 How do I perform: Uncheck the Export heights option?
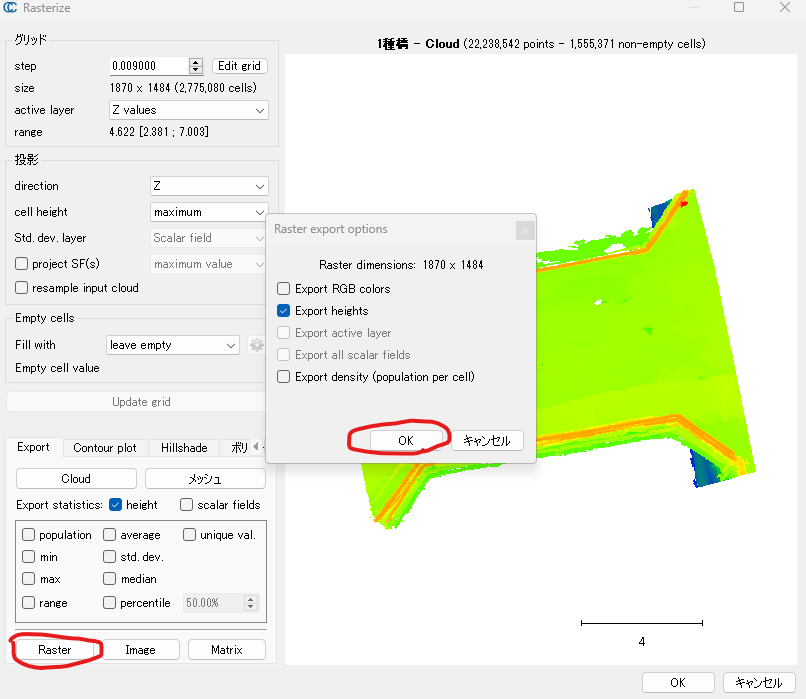pos(284,311)
